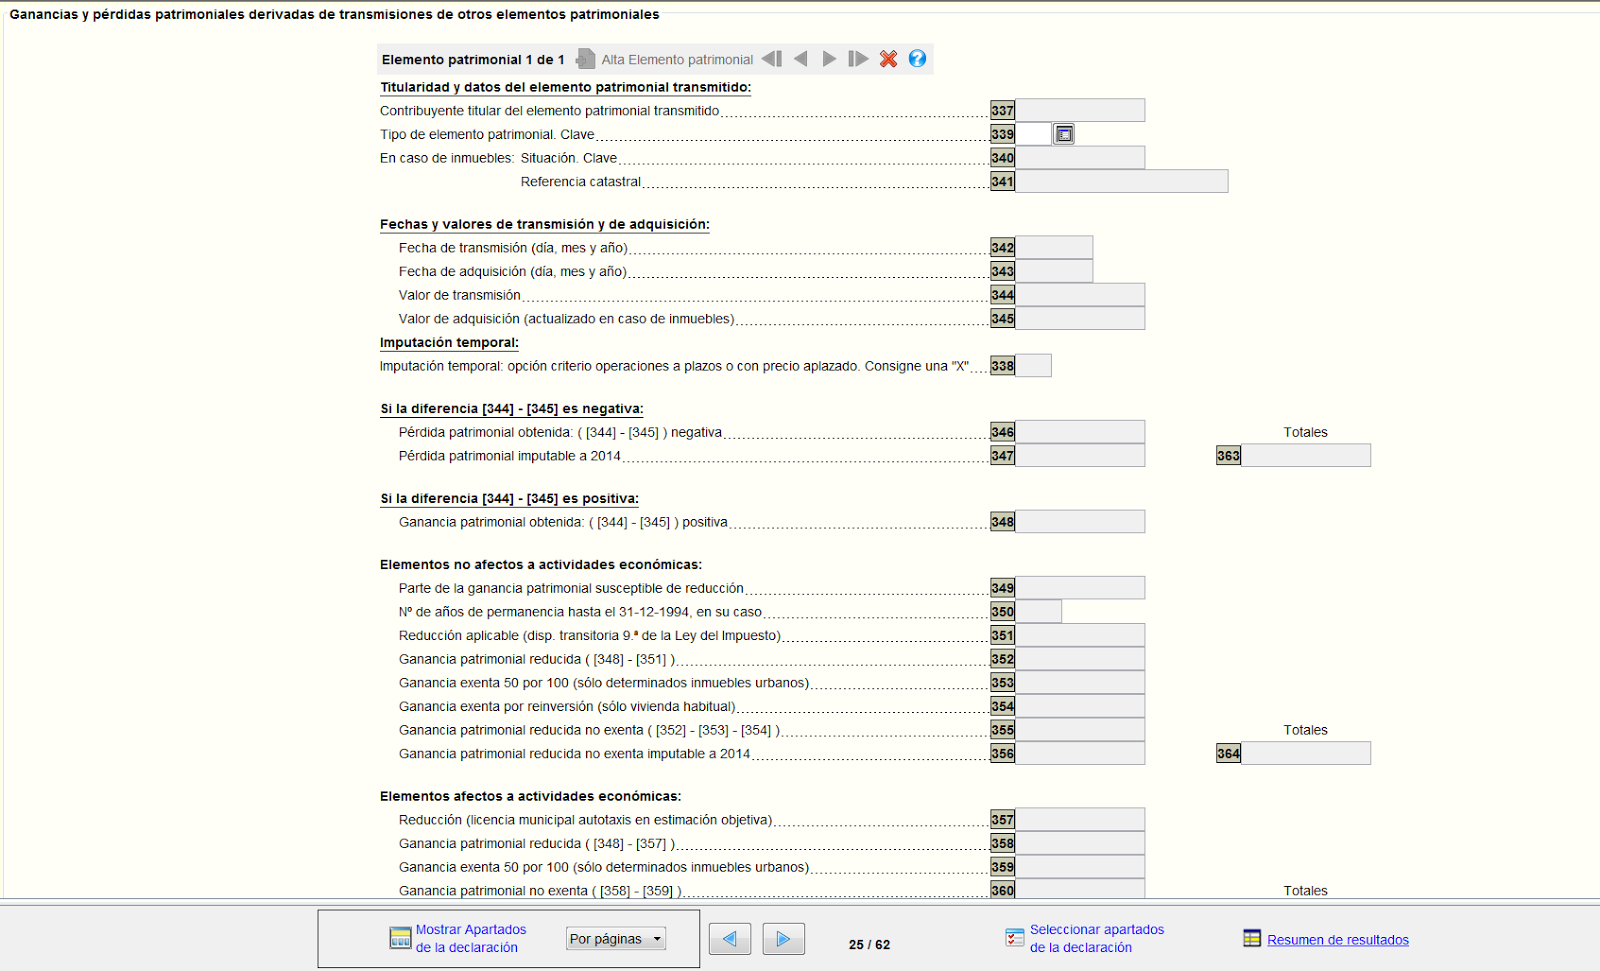Click heading 'Fechas y valores de transmisión y de adquisición:'
Viewport: 1600px width, 971px height.
tap(544, 224)
